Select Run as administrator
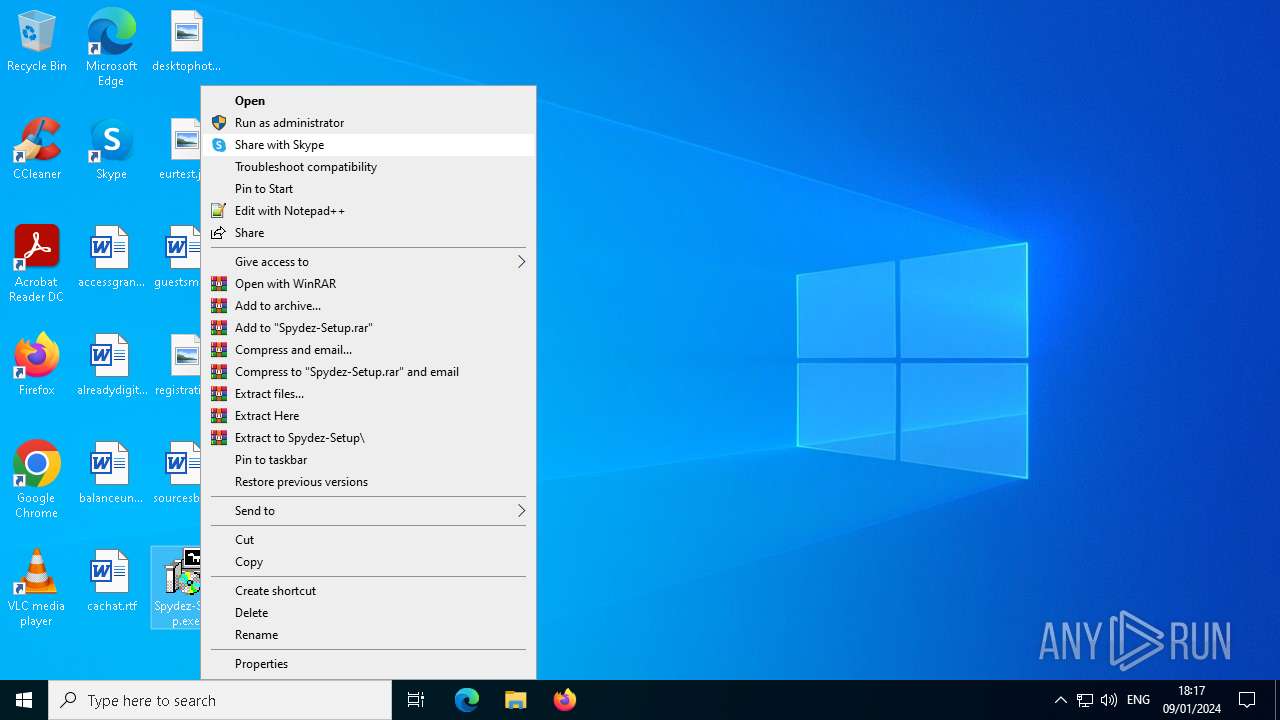This screenshot has height=720, width=1280. (289, 123)
